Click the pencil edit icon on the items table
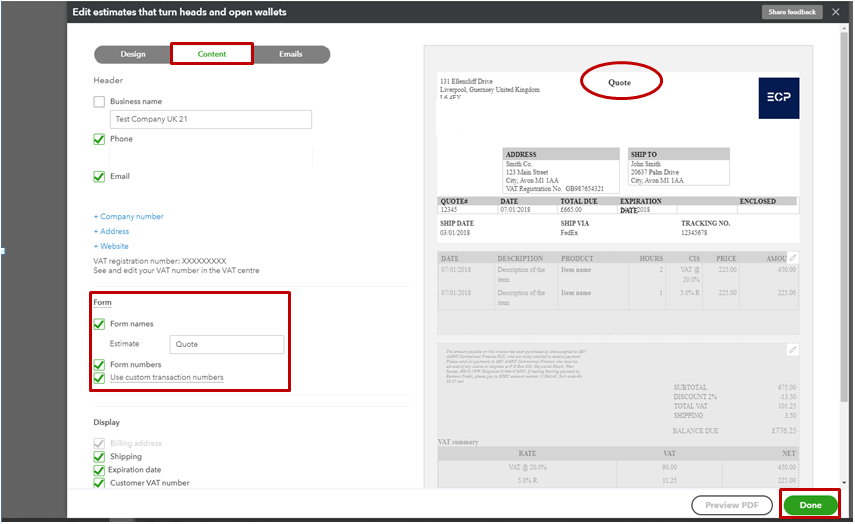The image size is (855, 524). pyautogui.click(x=793, y=257)
